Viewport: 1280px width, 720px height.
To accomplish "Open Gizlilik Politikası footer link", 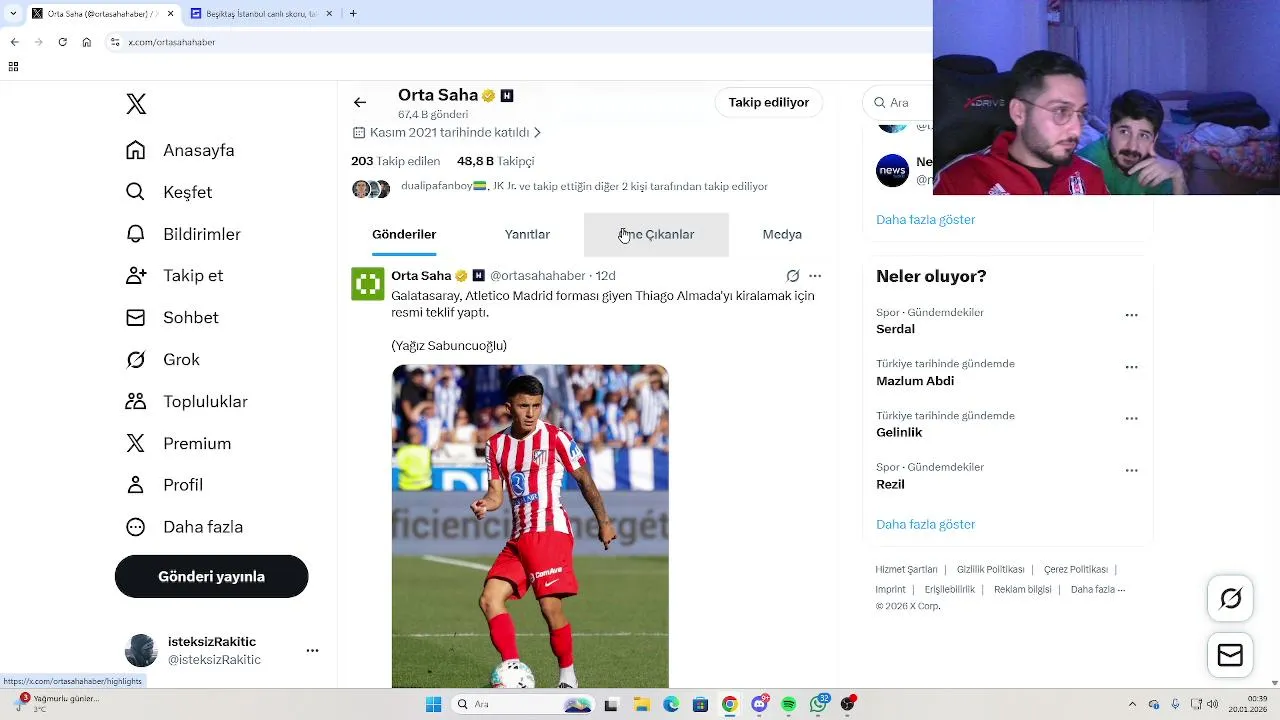I will [990, 570].
